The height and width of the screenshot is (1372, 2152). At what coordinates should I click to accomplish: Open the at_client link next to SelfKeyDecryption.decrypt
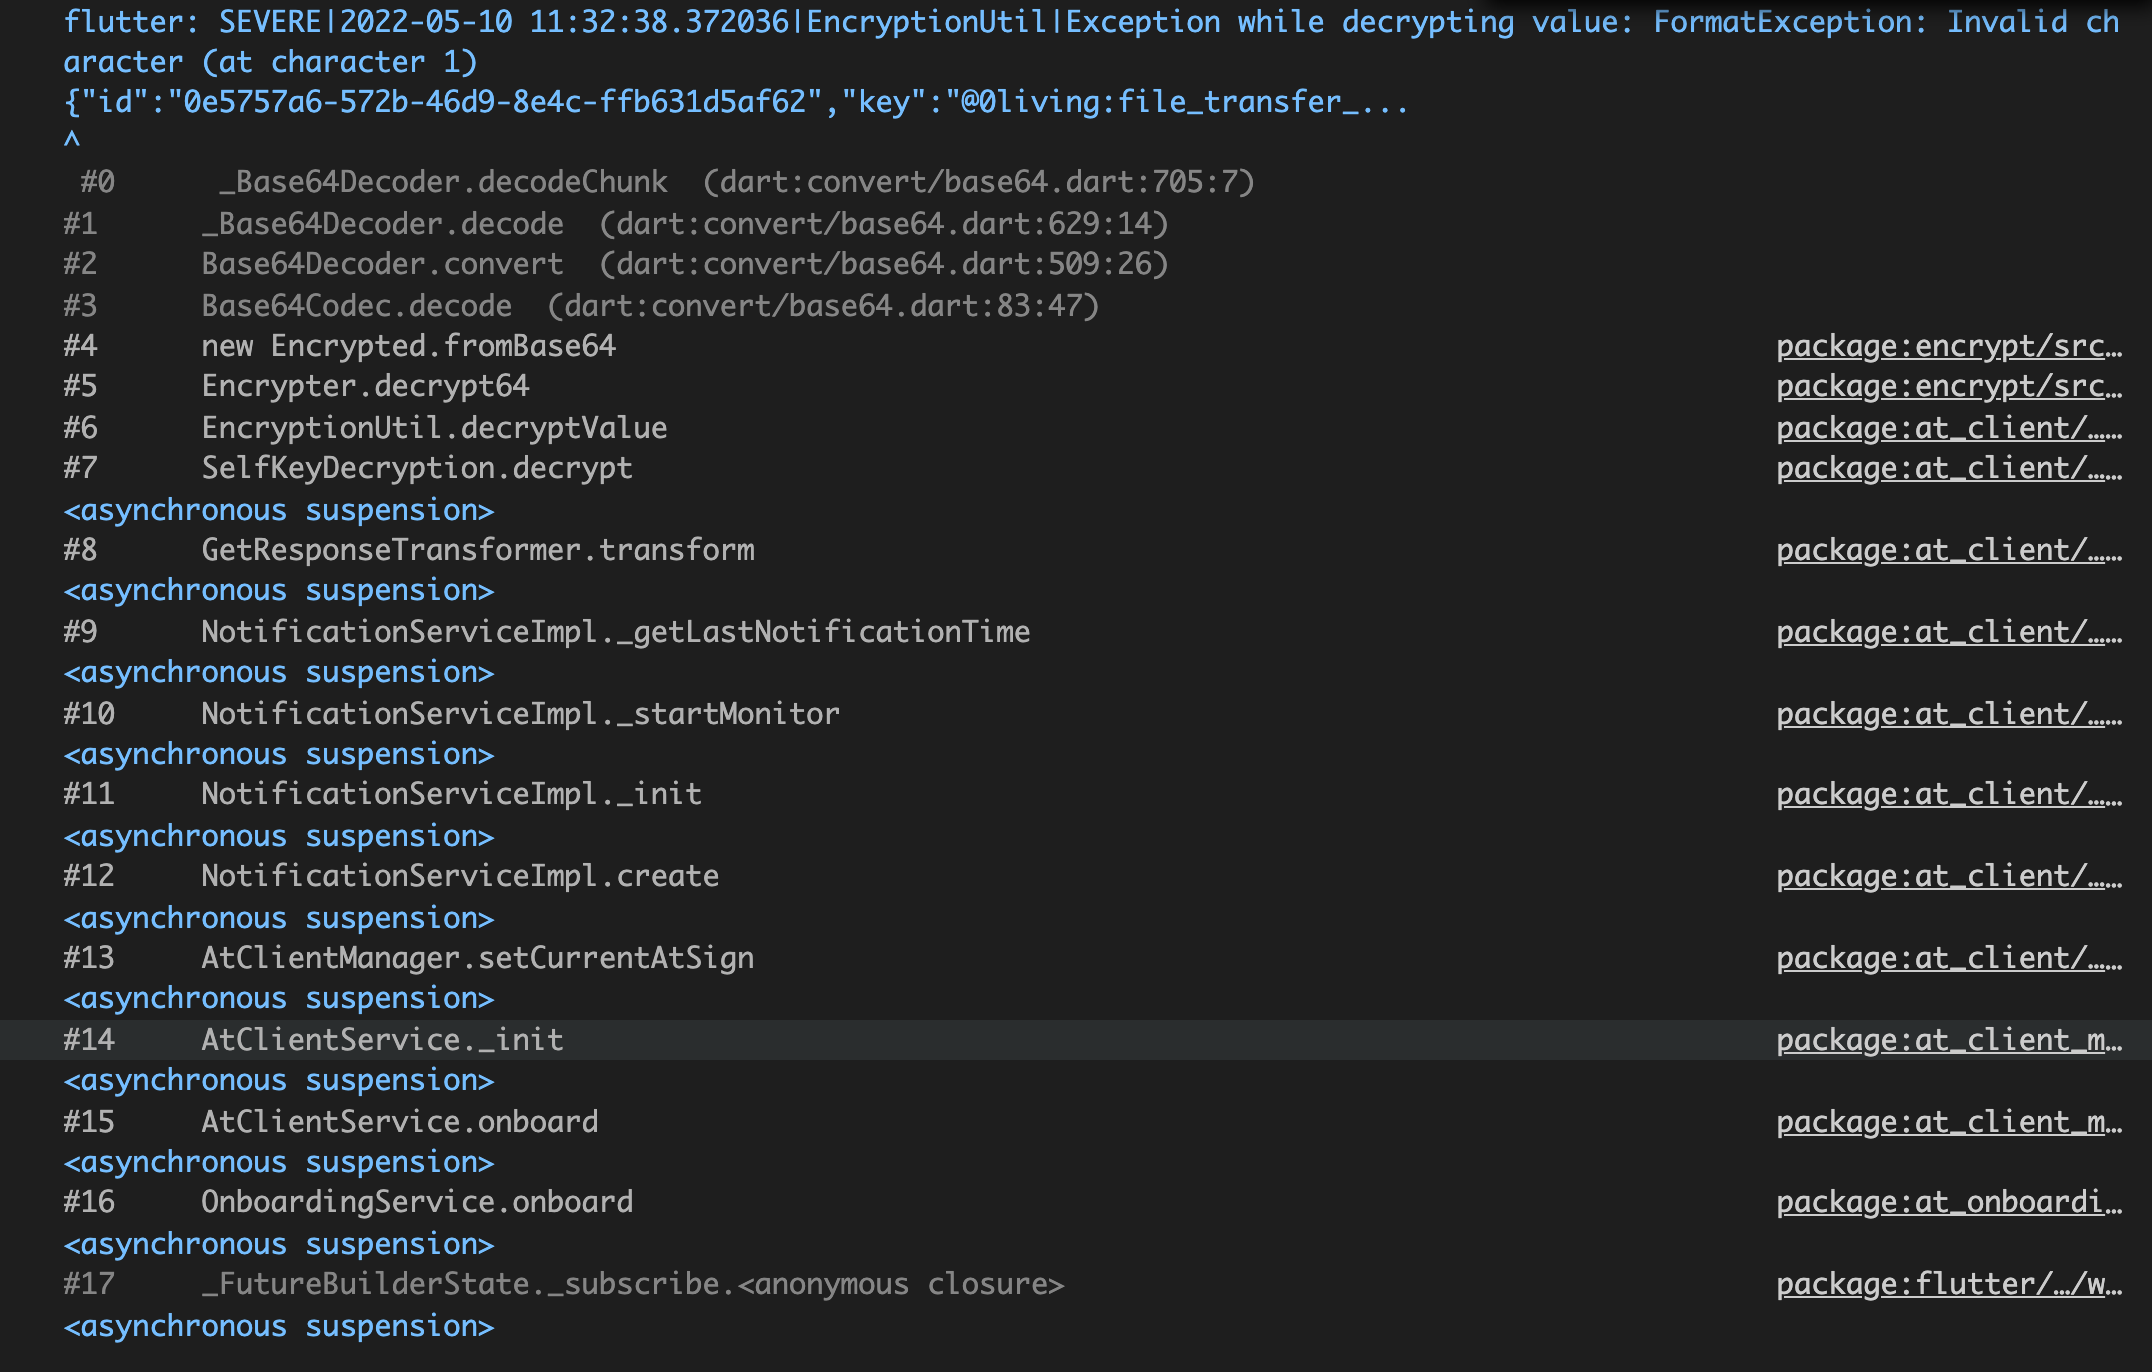coord(1945,467)
